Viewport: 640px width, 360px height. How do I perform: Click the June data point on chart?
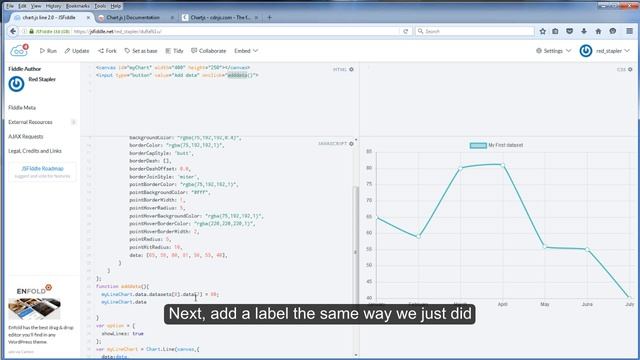(587, 249)
